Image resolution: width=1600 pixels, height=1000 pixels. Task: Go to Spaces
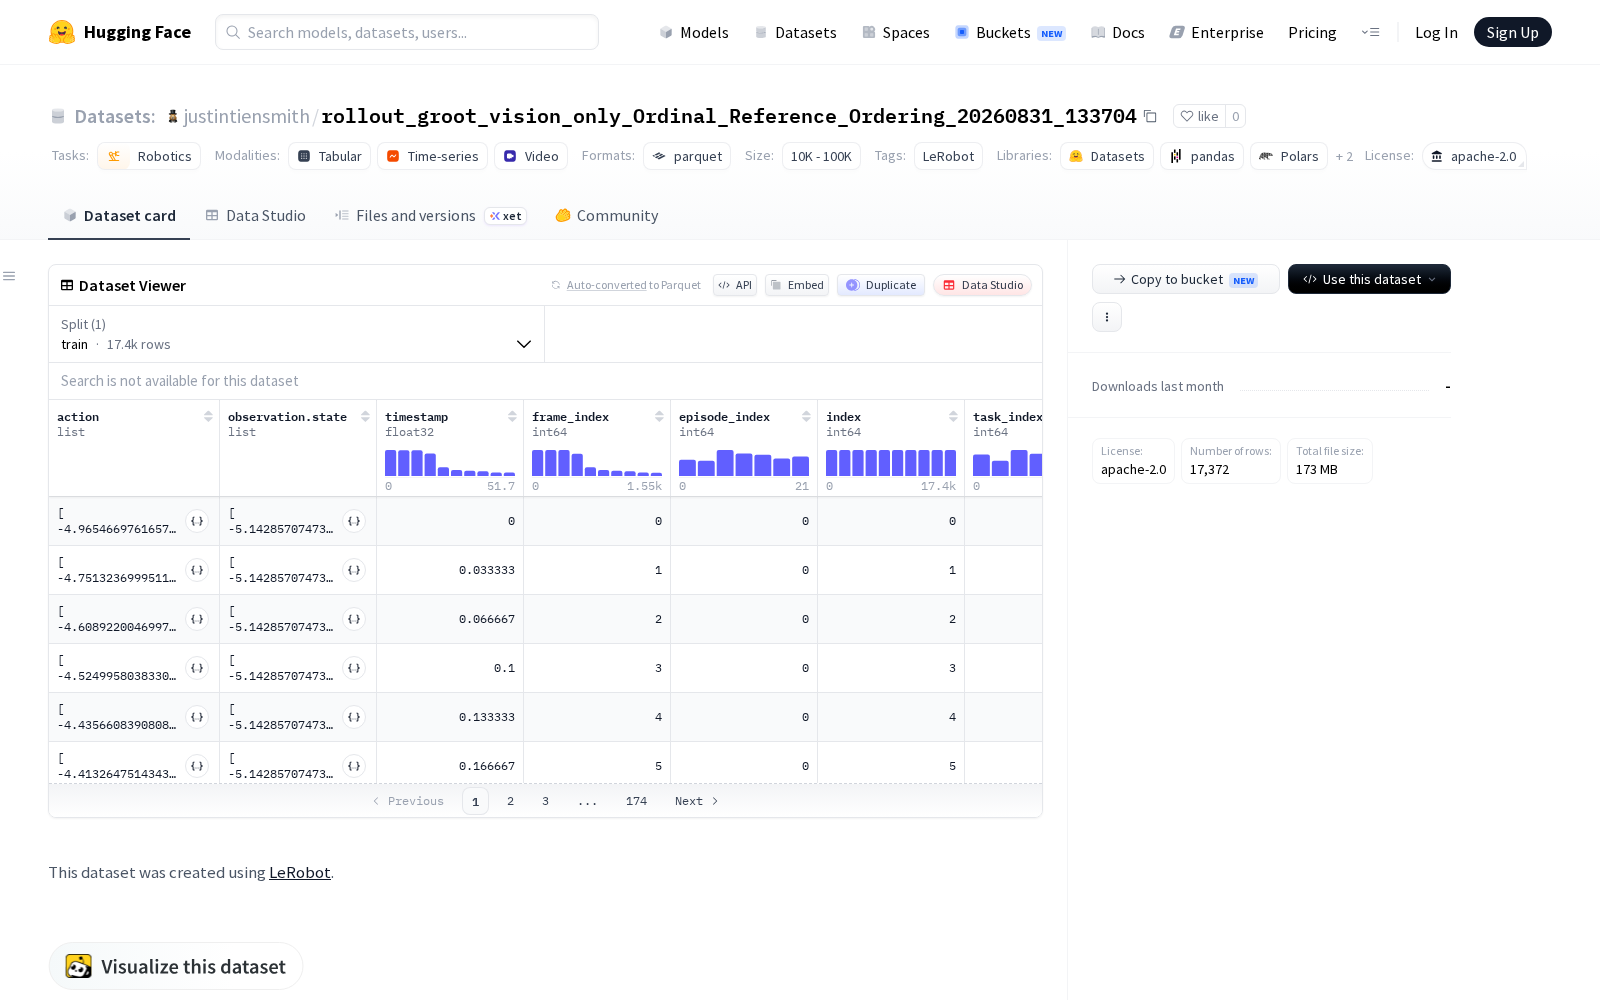[896, 32]
